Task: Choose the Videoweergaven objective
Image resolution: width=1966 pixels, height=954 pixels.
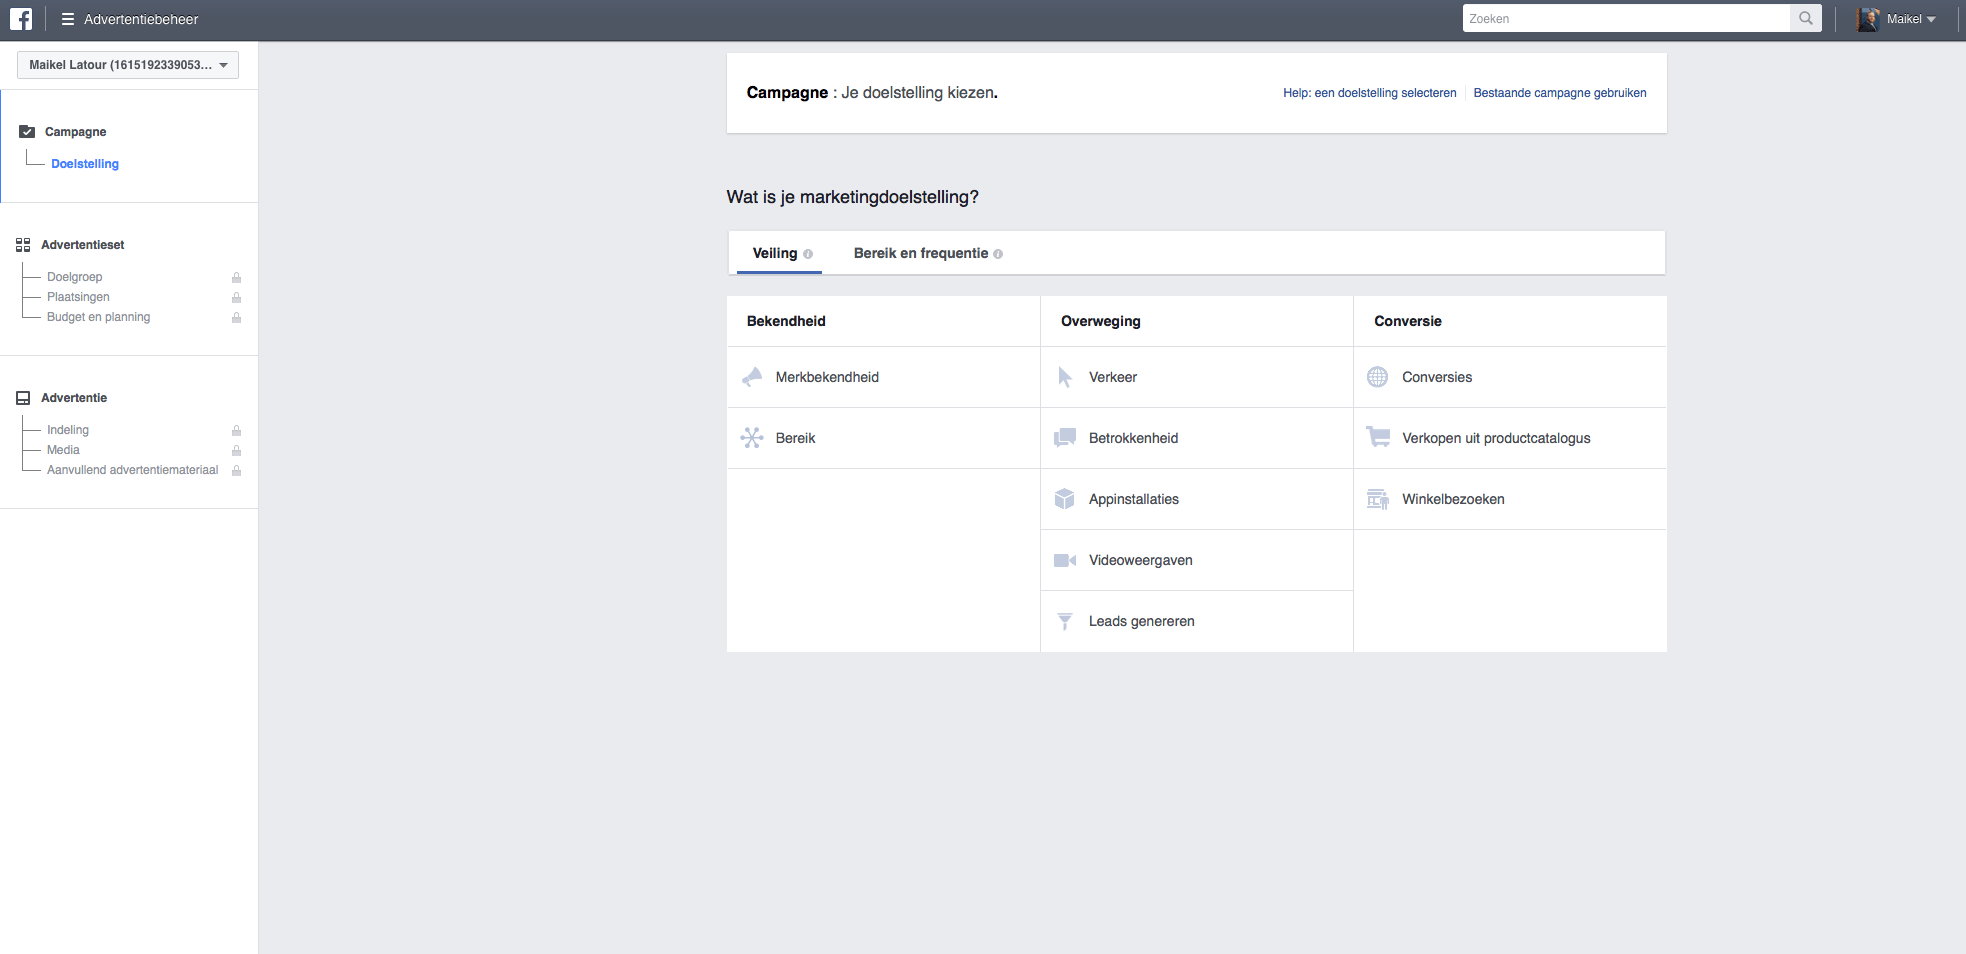Action: pos(1197,560)
